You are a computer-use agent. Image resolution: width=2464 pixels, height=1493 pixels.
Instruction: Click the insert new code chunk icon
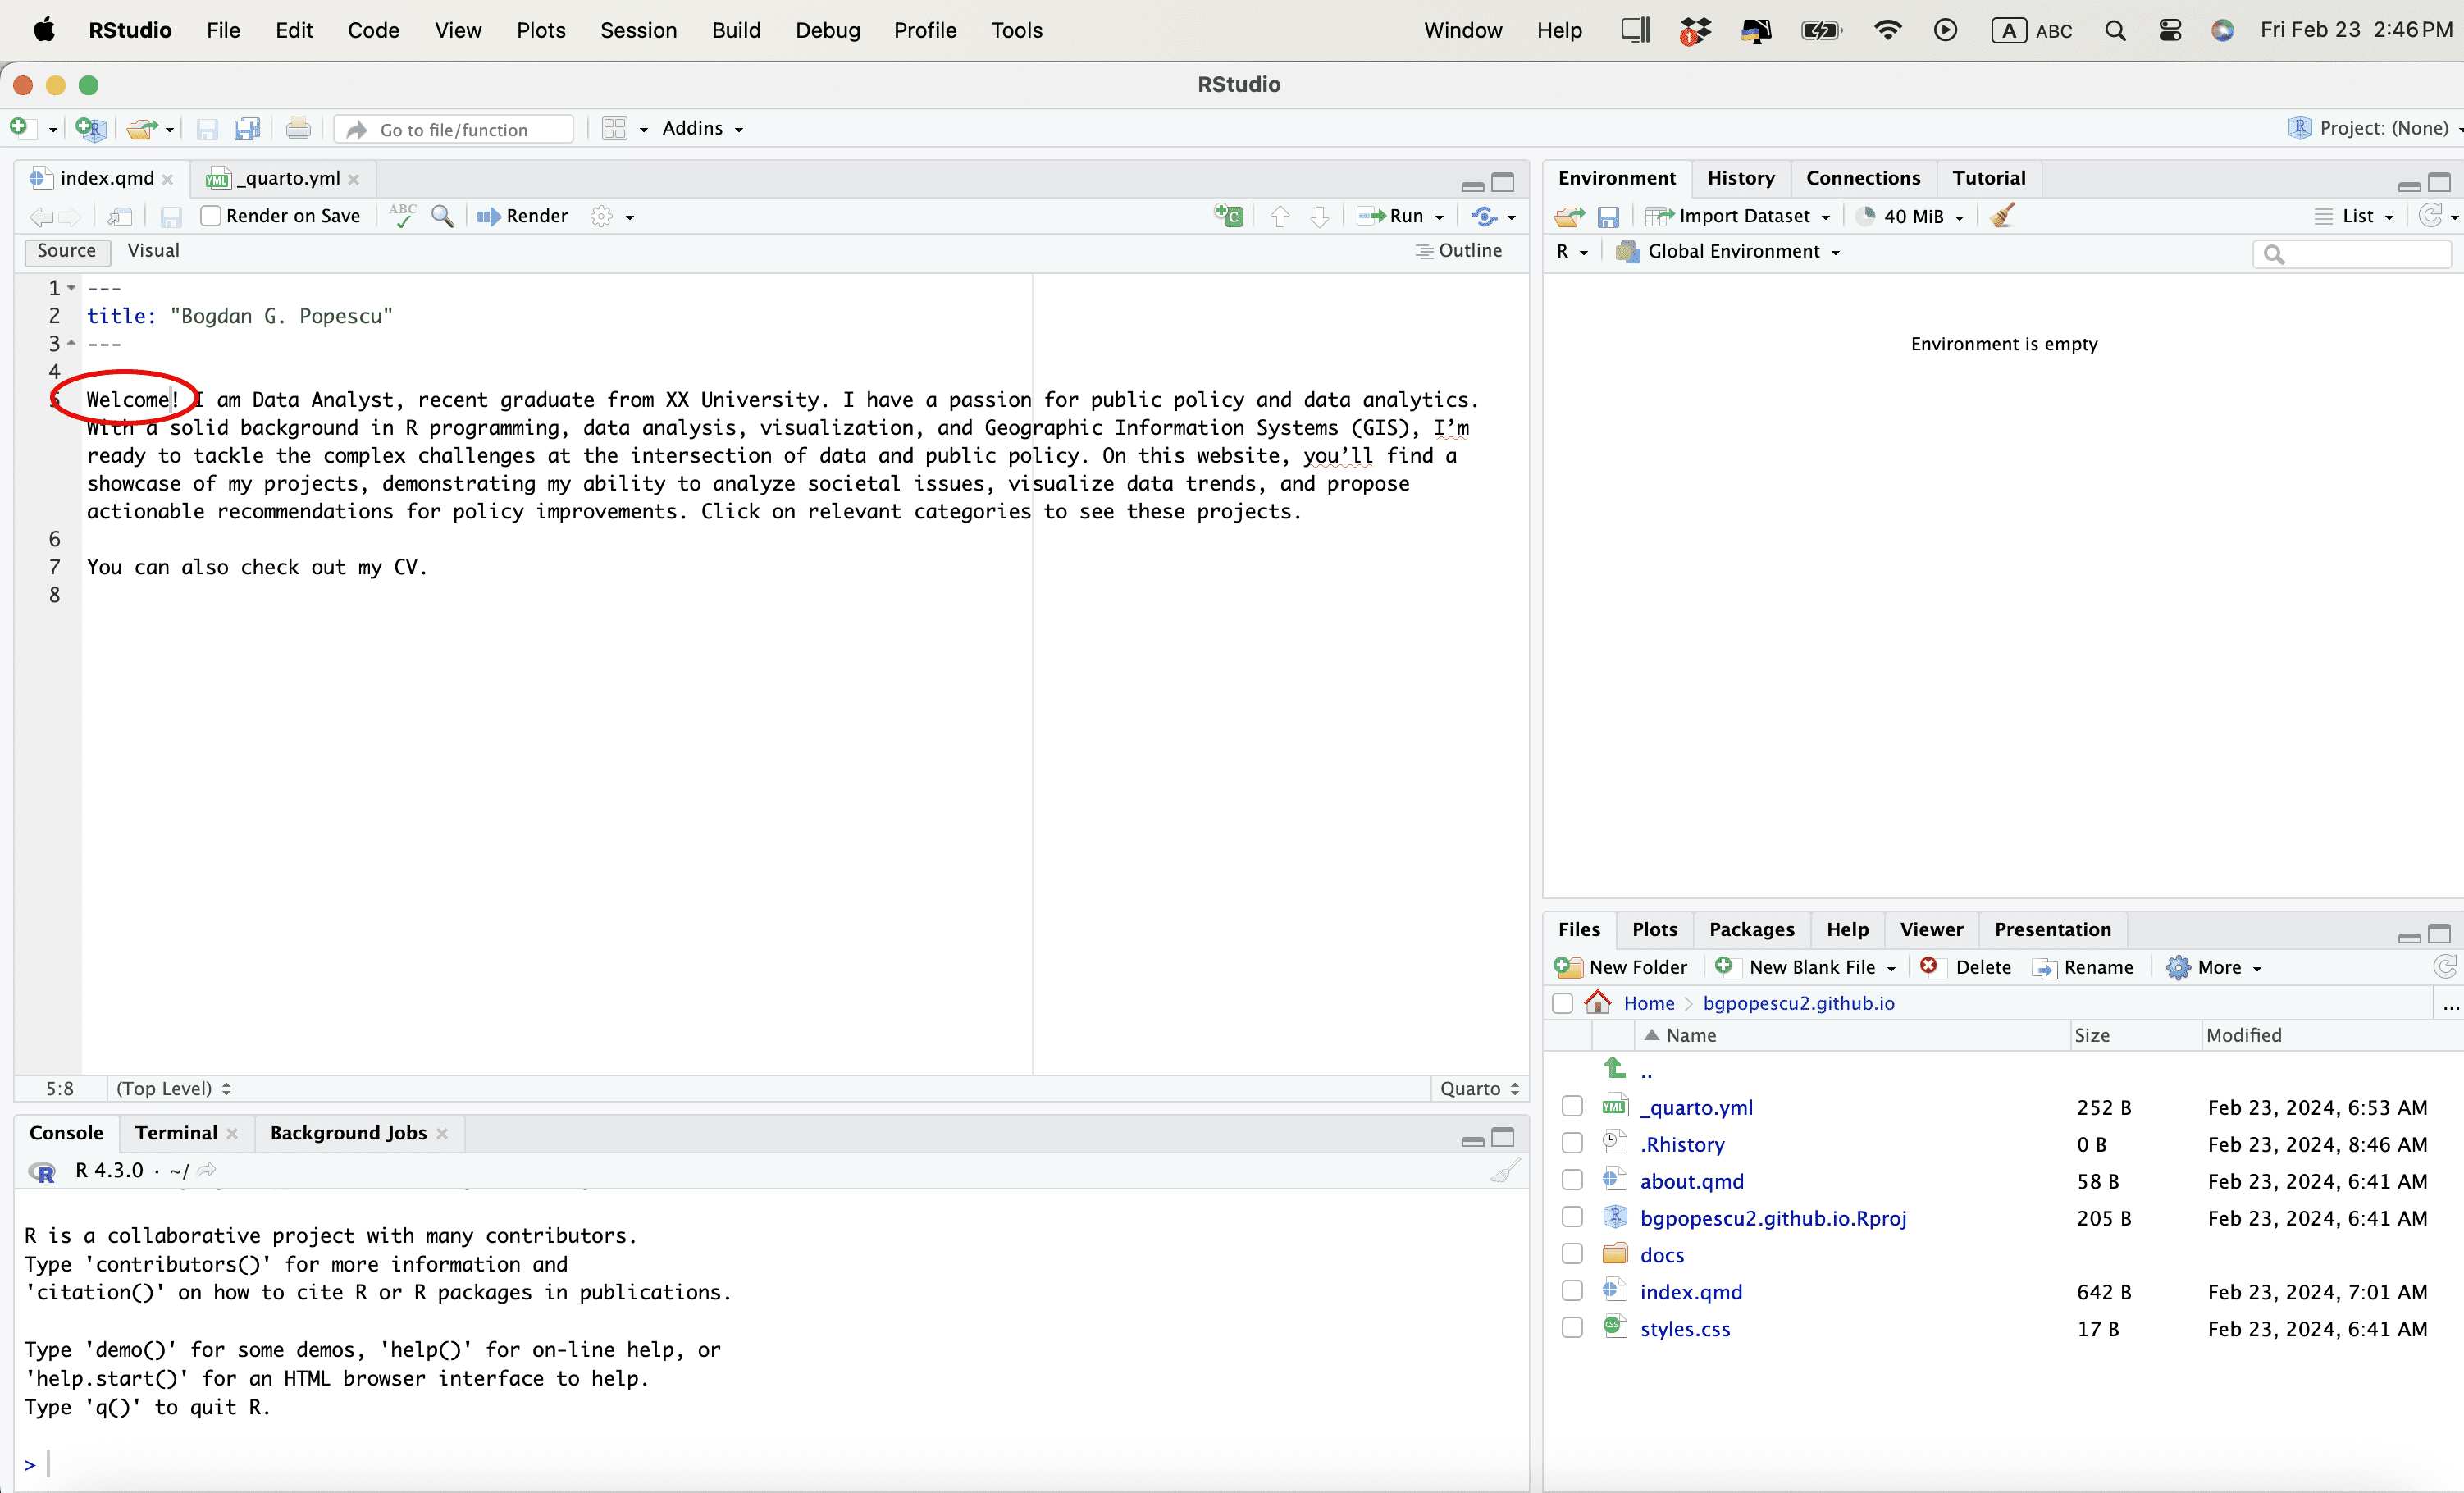(x=1229, y=216)
